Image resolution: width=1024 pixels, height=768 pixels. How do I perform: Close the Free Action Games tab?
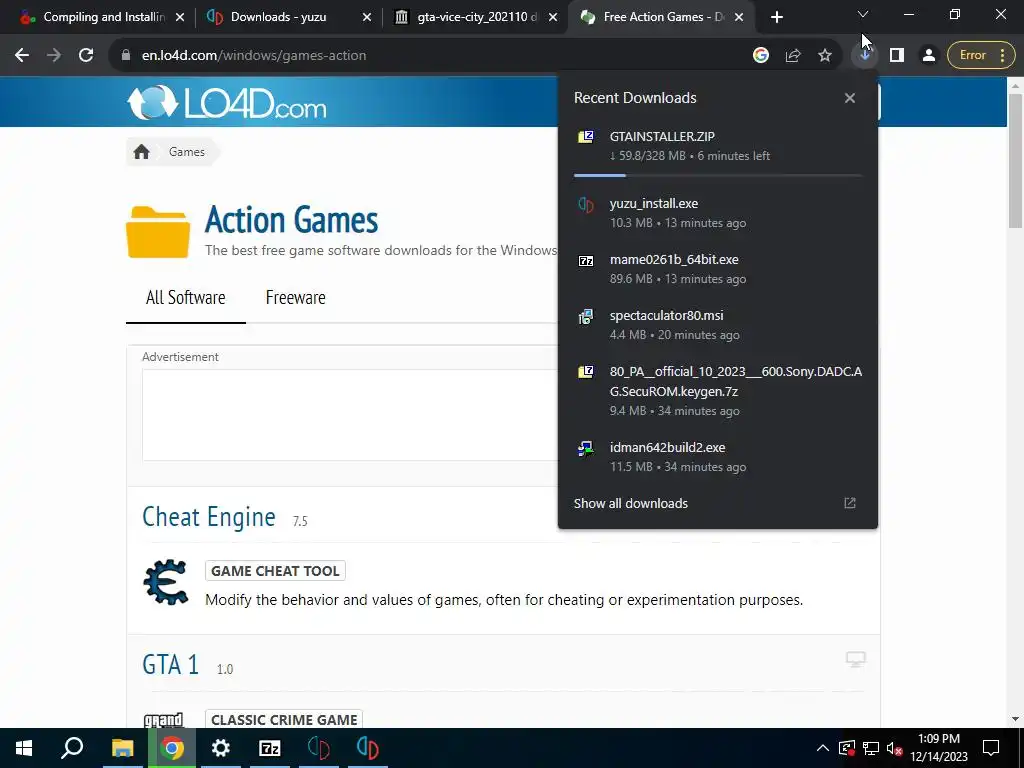[739, 17]
